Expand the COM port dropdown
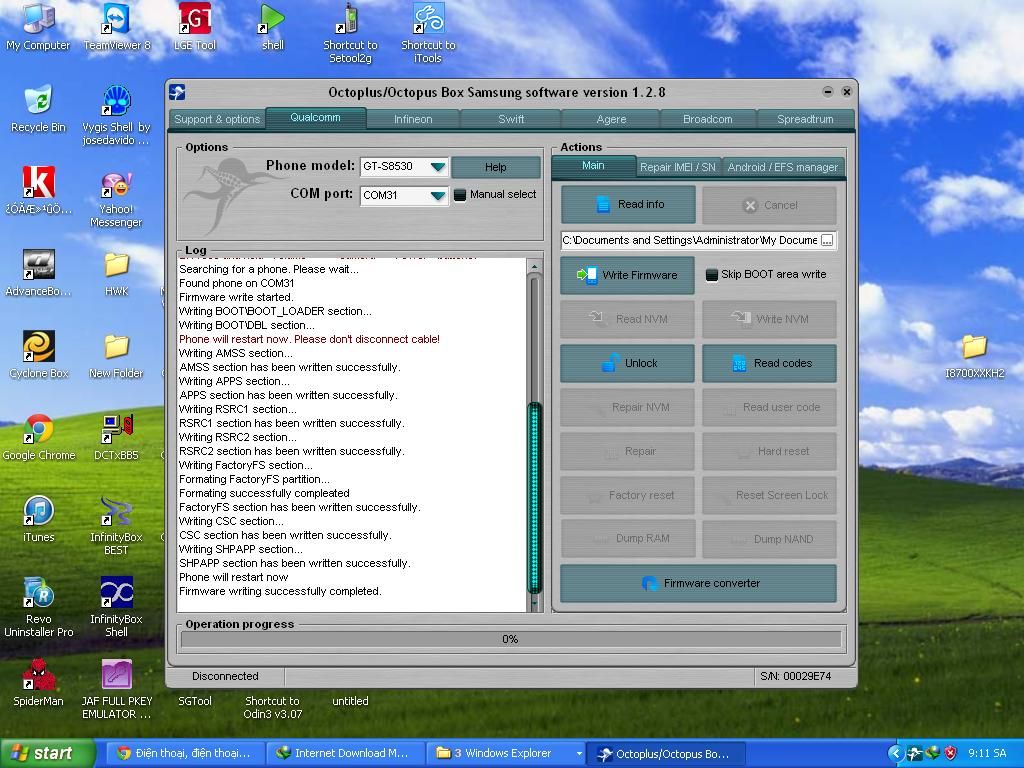Image resolution: width=1024 pixels, height=768 pixels. point(438,195)
